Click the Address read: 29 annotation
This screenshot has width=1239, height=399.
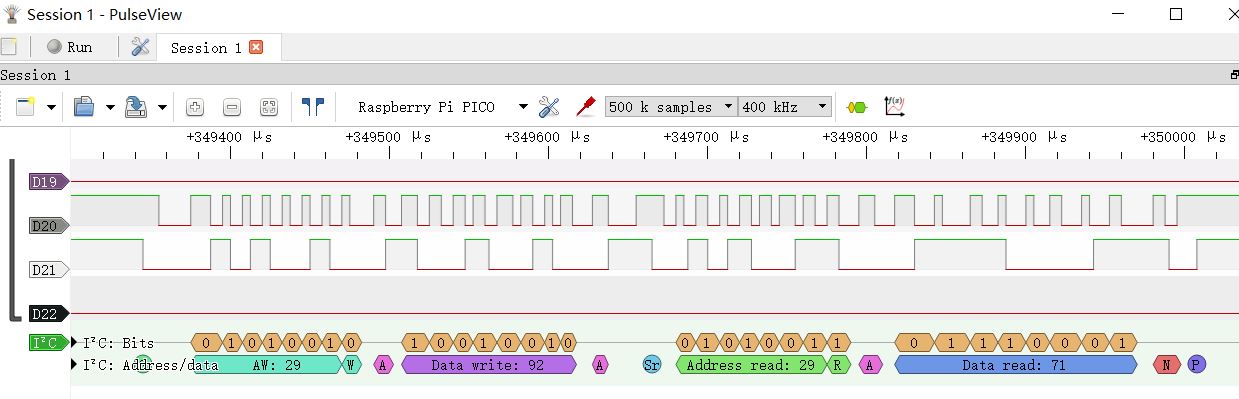751,365
